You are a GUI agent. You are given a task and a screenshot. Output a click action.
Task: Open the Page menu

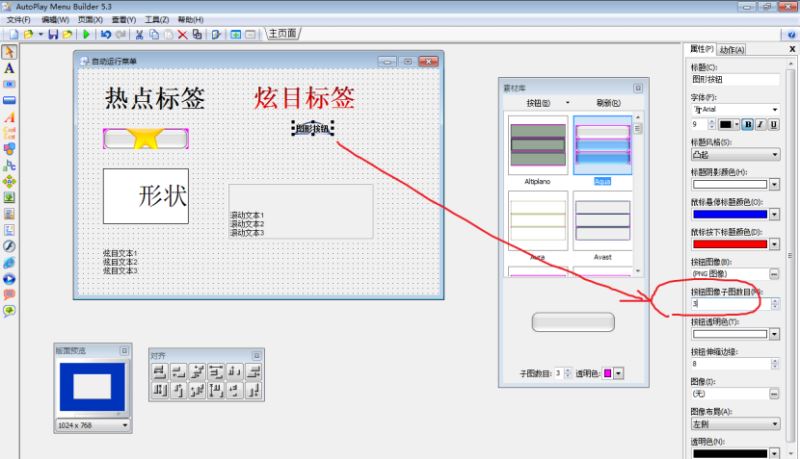click(x=90, y=19)
